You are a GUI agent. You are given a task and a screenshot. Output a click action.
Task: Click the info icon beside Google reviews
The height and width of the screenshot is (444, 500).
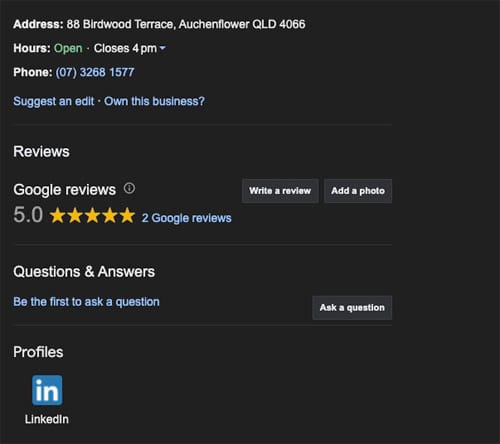click(x=129, y=188)
